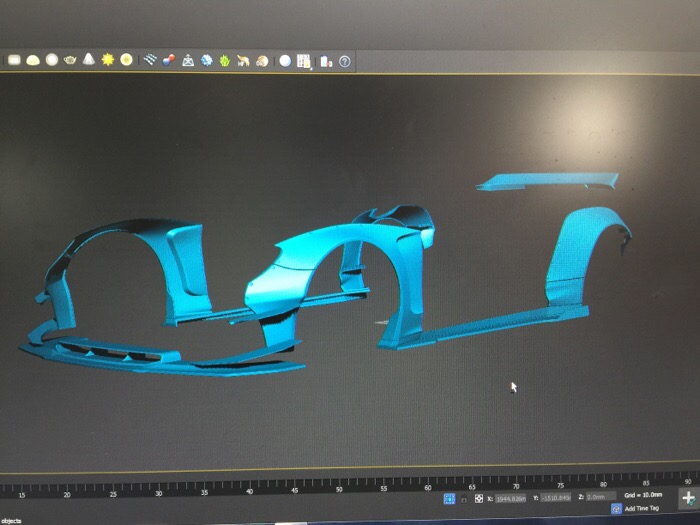The width and height of the screenshot is (700, 525).
Task: Choose the hemisphere dome primitive icon
Action: tap(33, 60)
